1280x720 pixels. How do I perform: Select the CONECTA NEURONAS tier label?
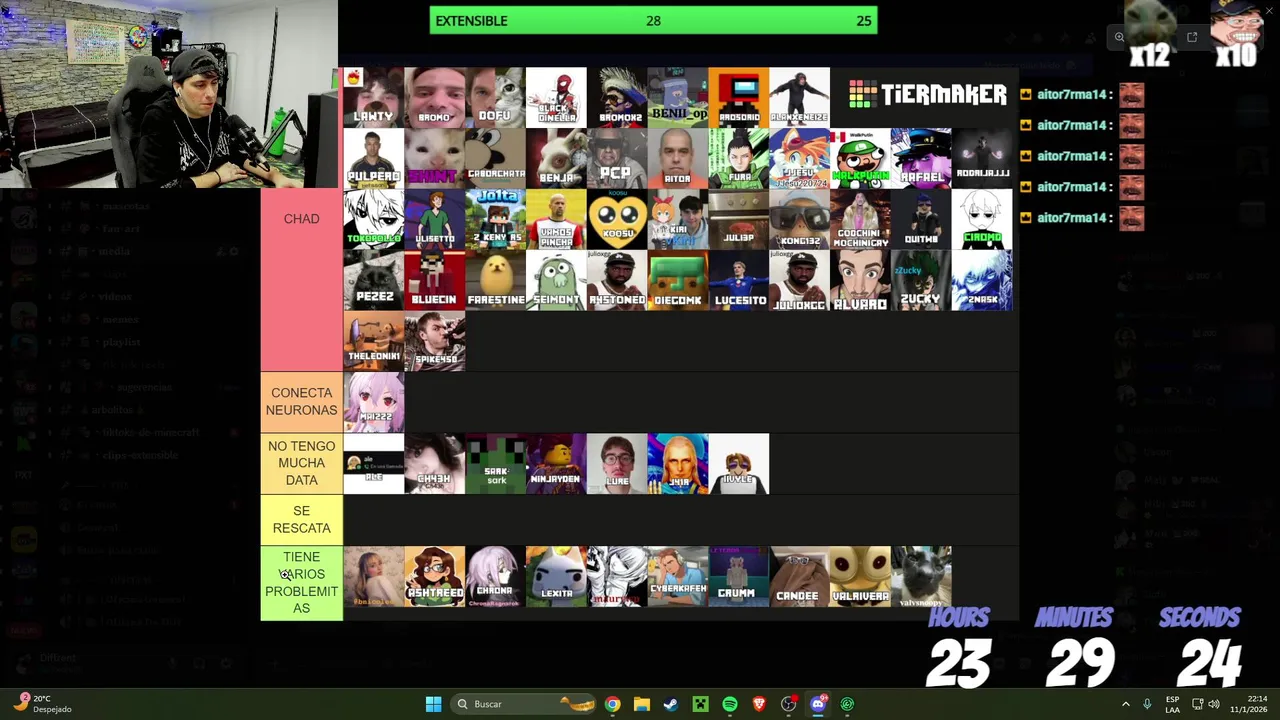click(x=301, y=402)
